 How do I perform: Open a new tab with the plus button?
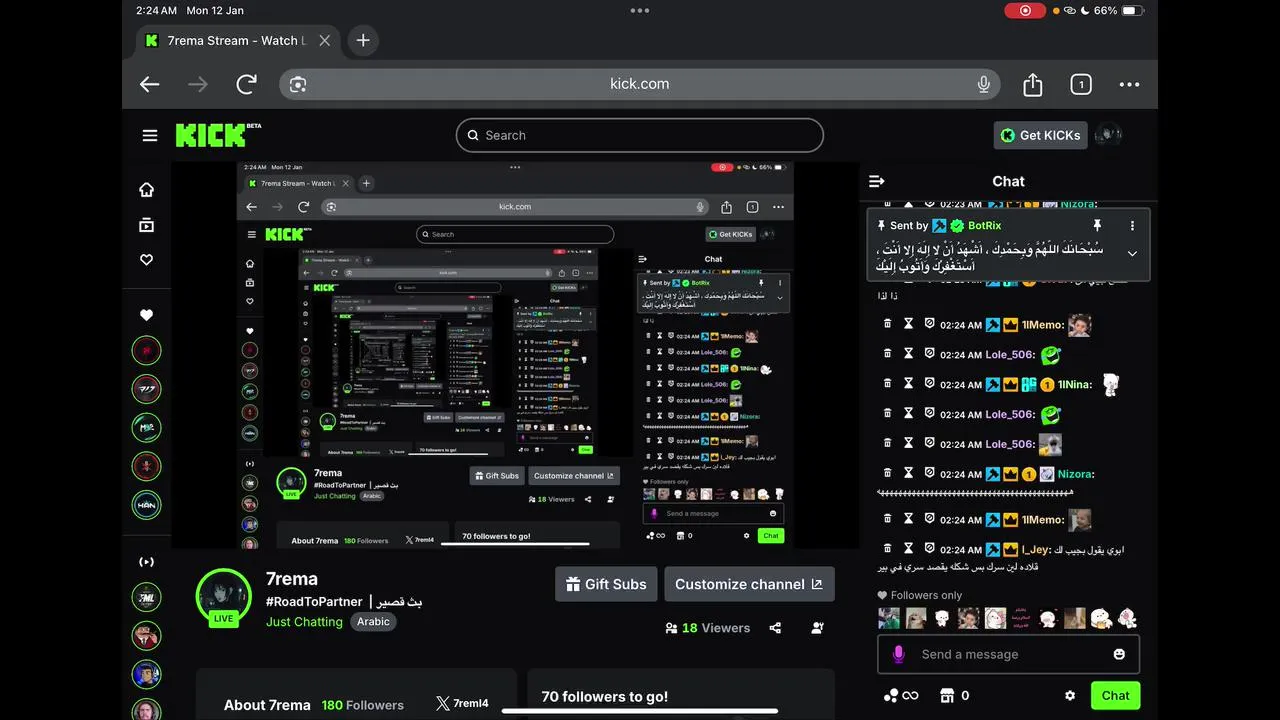coord(363,41)
